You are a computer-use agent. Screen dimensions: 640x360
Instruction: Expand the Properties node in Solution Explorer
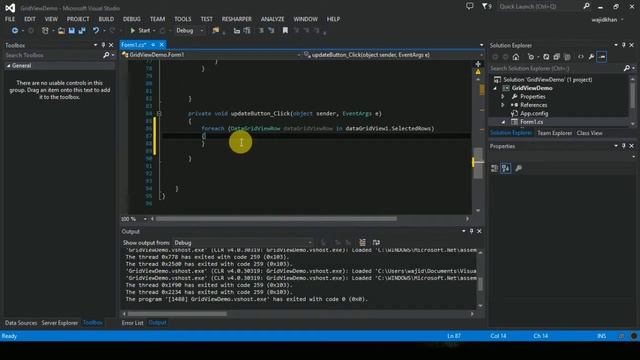(503, 97)
